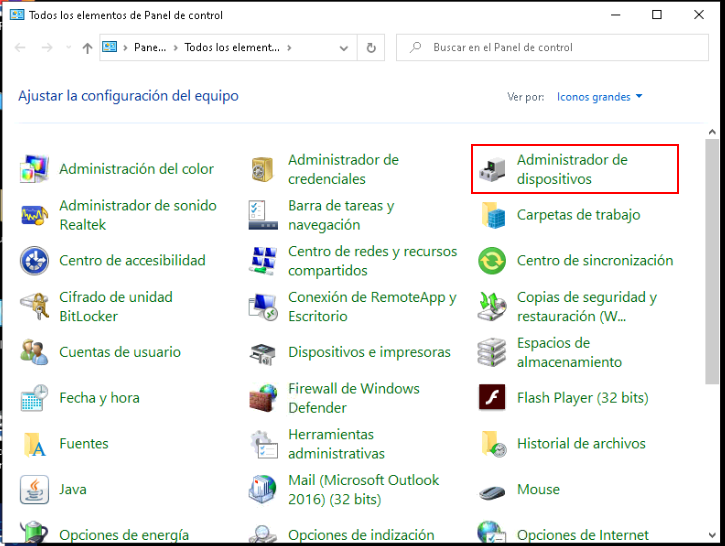Go up one level with the up arrow
The width and height of the screenshot is (725, 546).
tap(87, 48)
